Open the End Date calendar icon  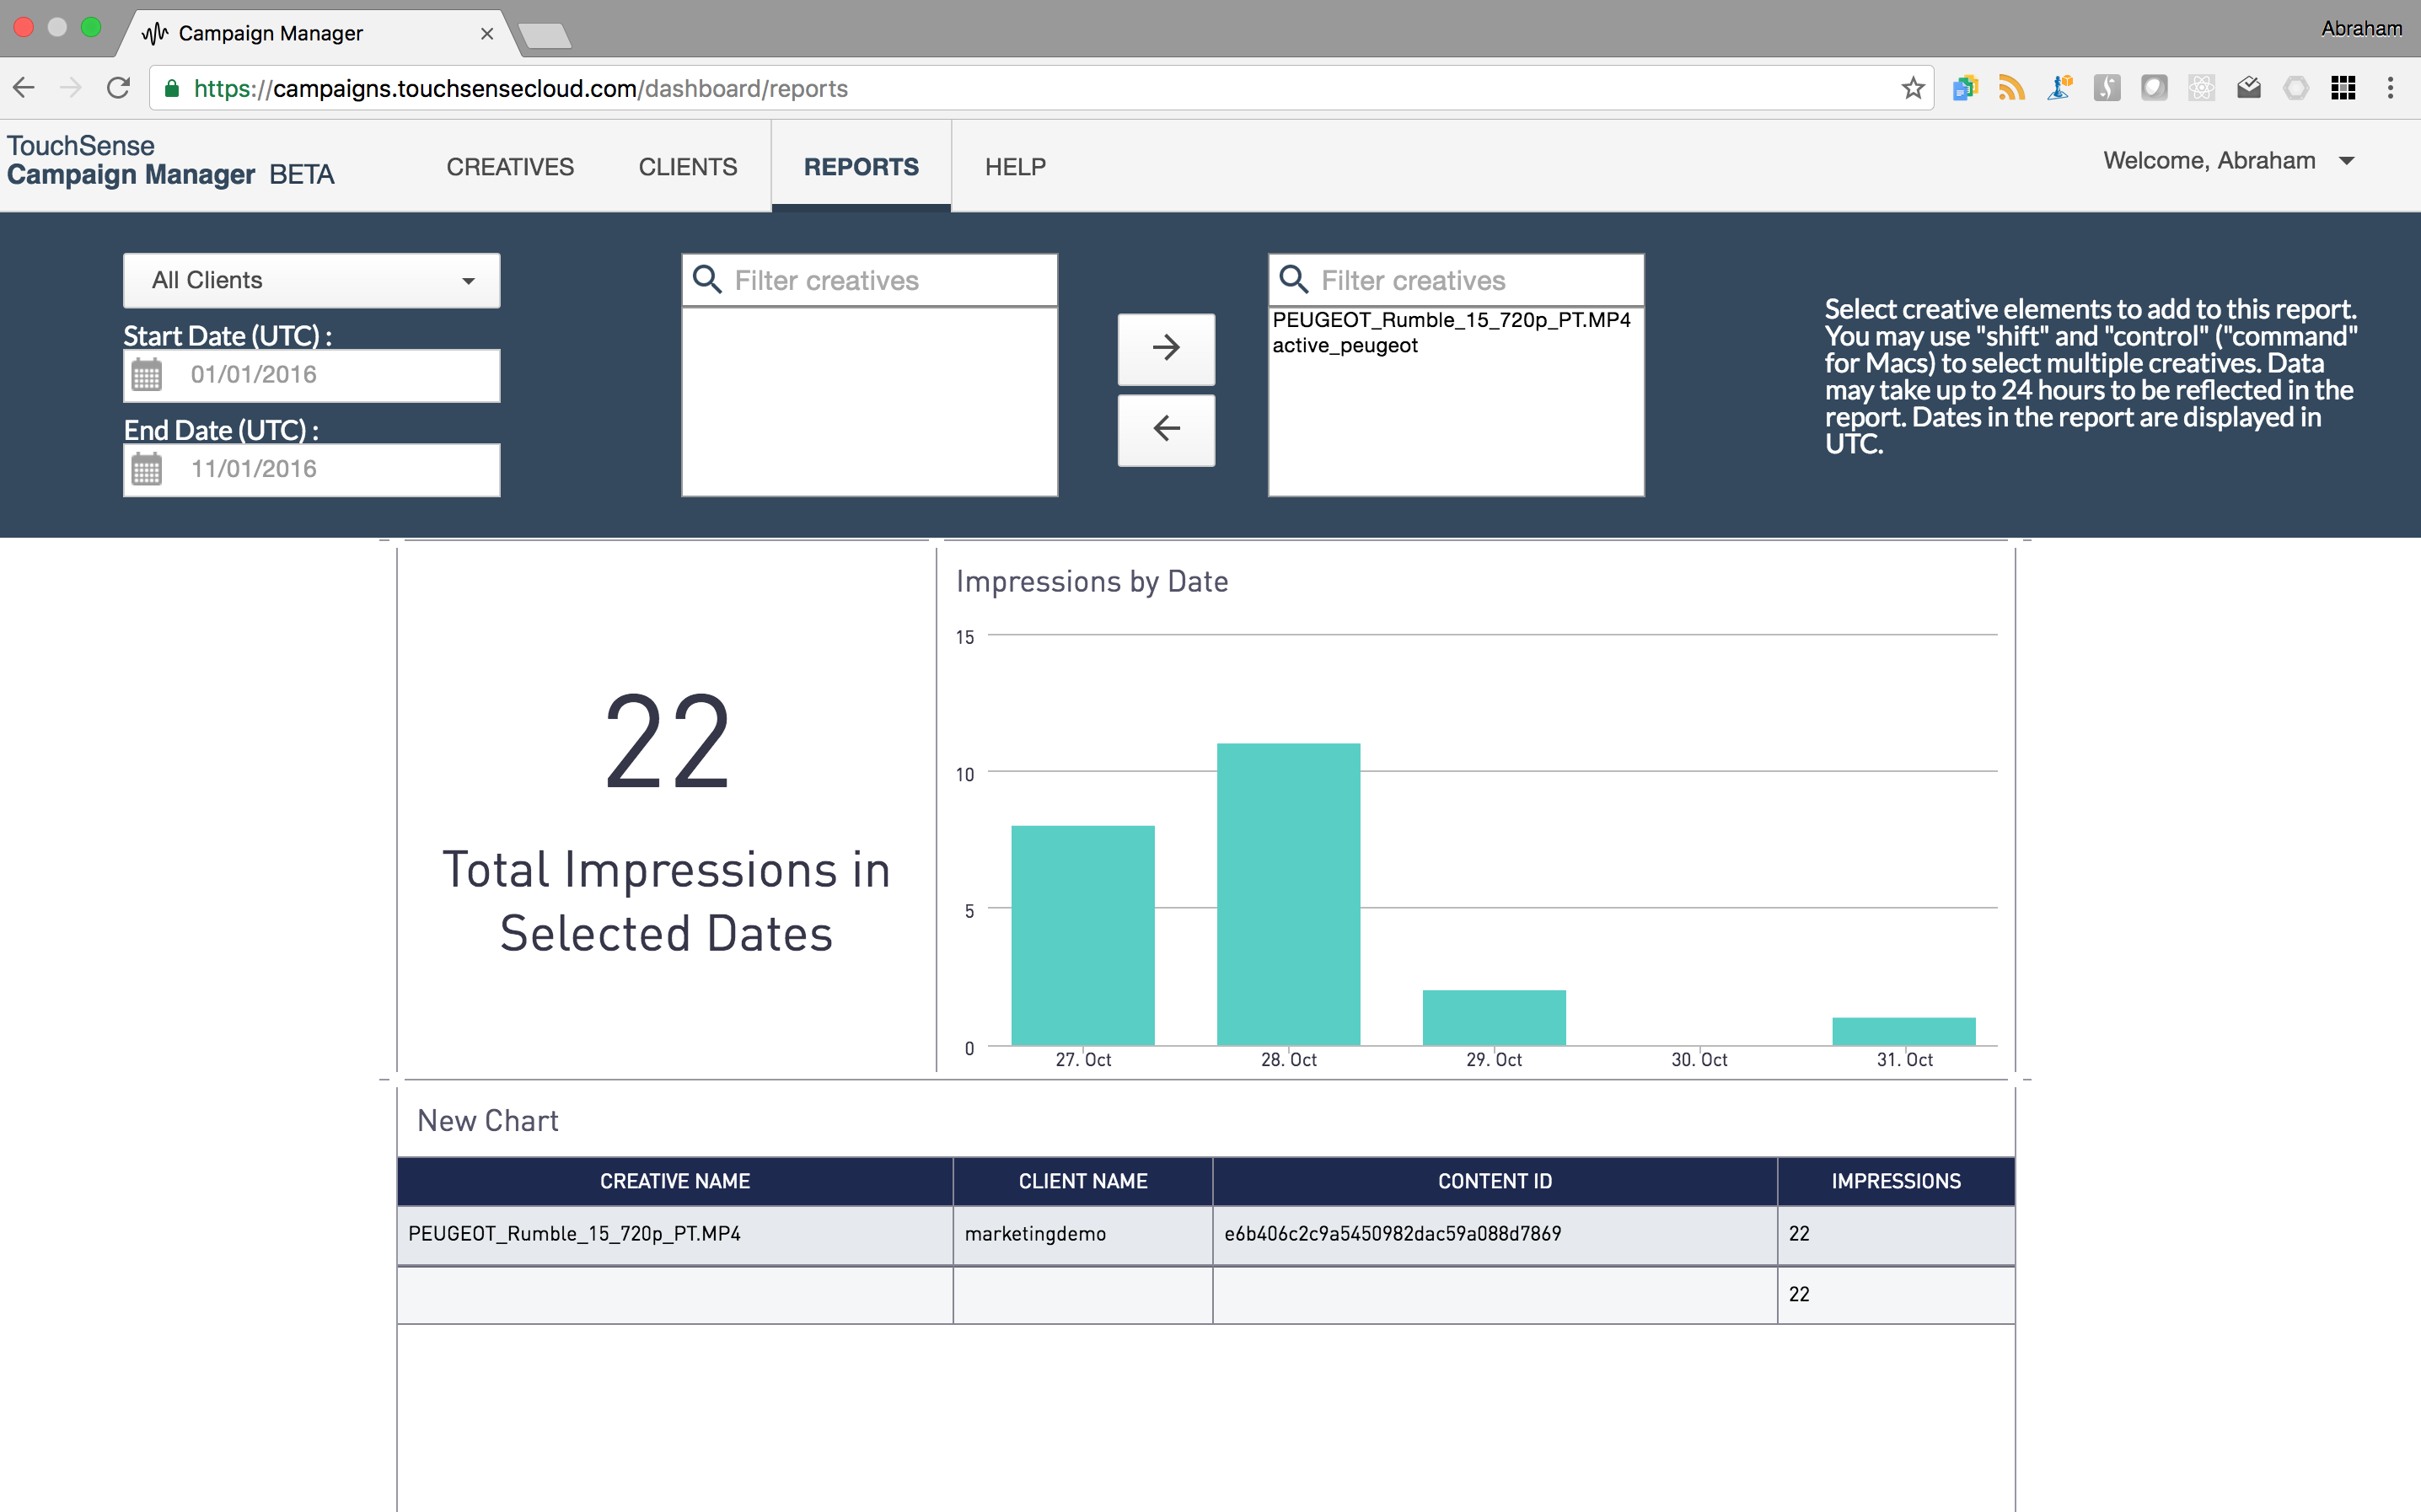point(147,469)
